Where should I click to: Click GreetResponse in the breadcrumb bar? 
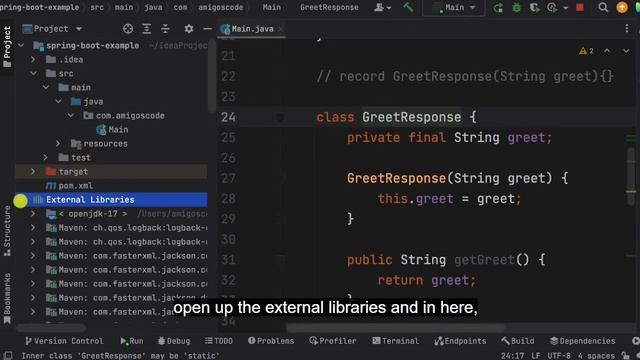(329, 7)
